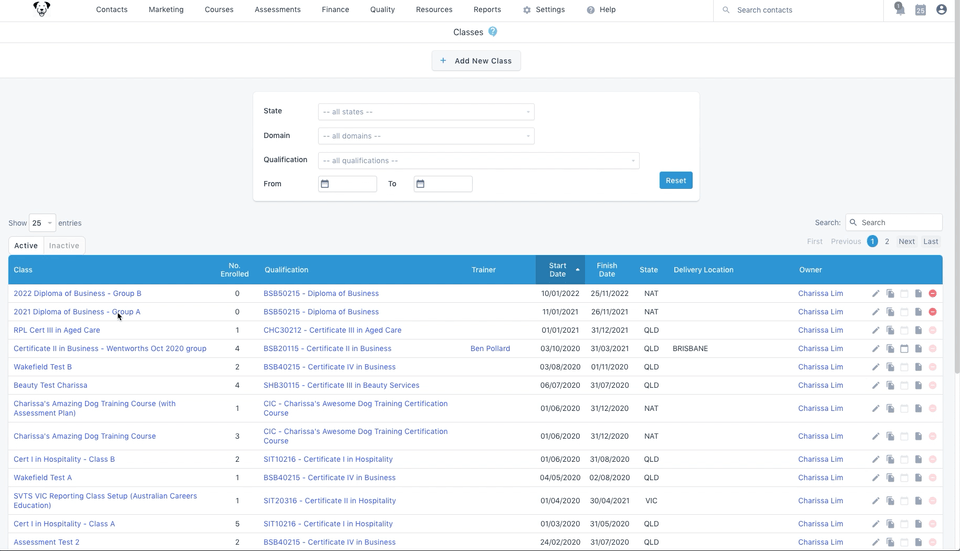The image size is (960, 551).
Task: Edit the Wentworths Oct 2020 group class
Action: (x=876, y=348)
